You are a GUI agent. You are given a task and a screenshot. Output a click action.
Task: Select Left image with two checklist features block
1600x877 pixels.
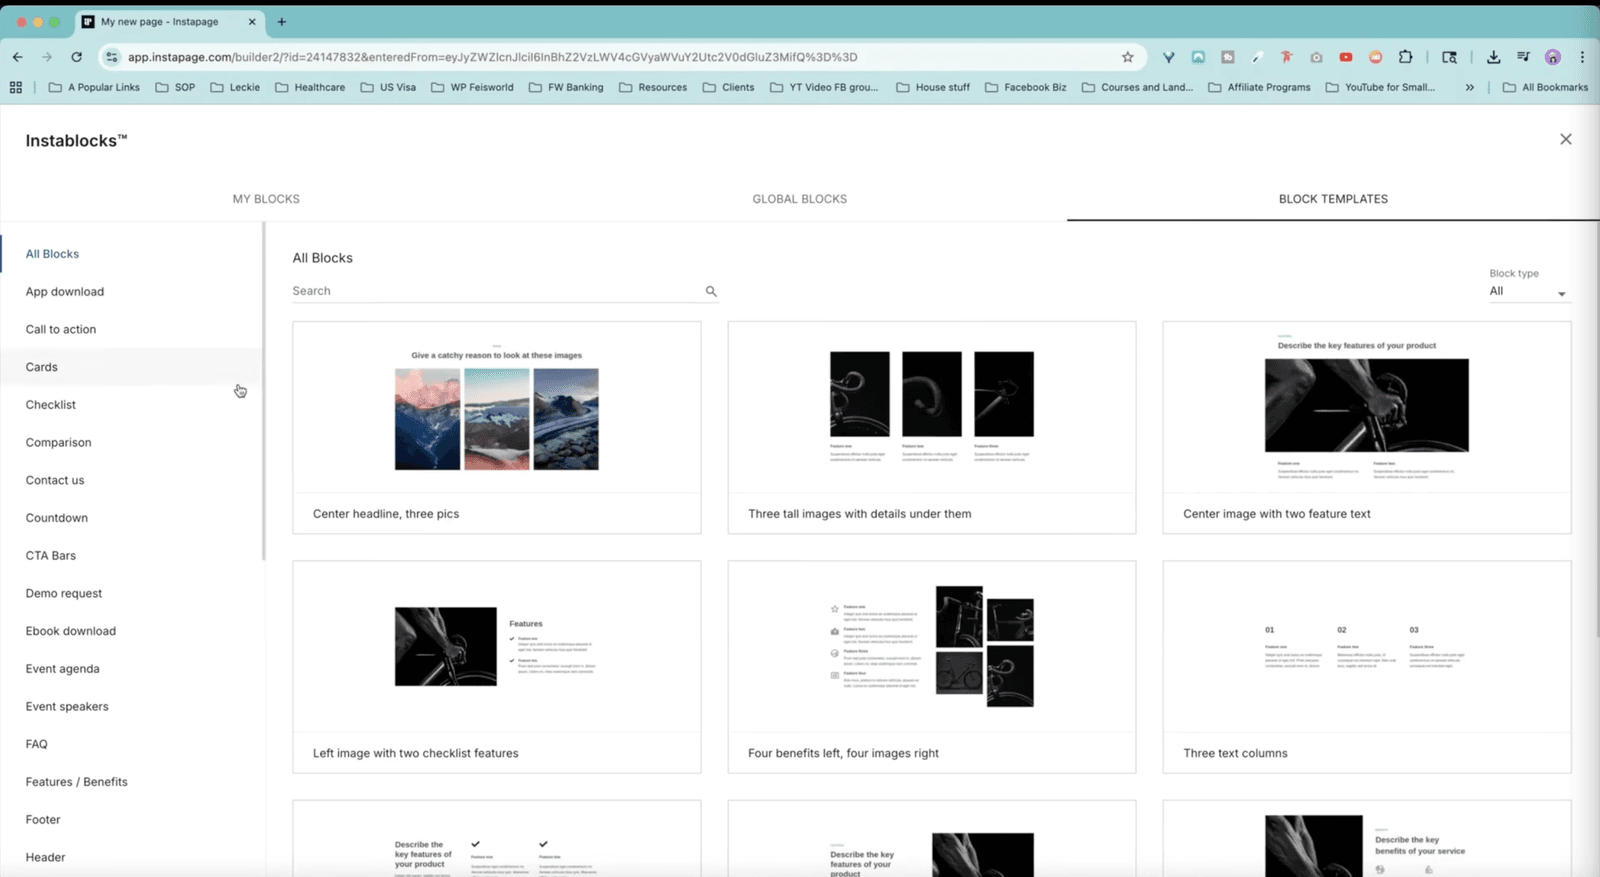497,667
